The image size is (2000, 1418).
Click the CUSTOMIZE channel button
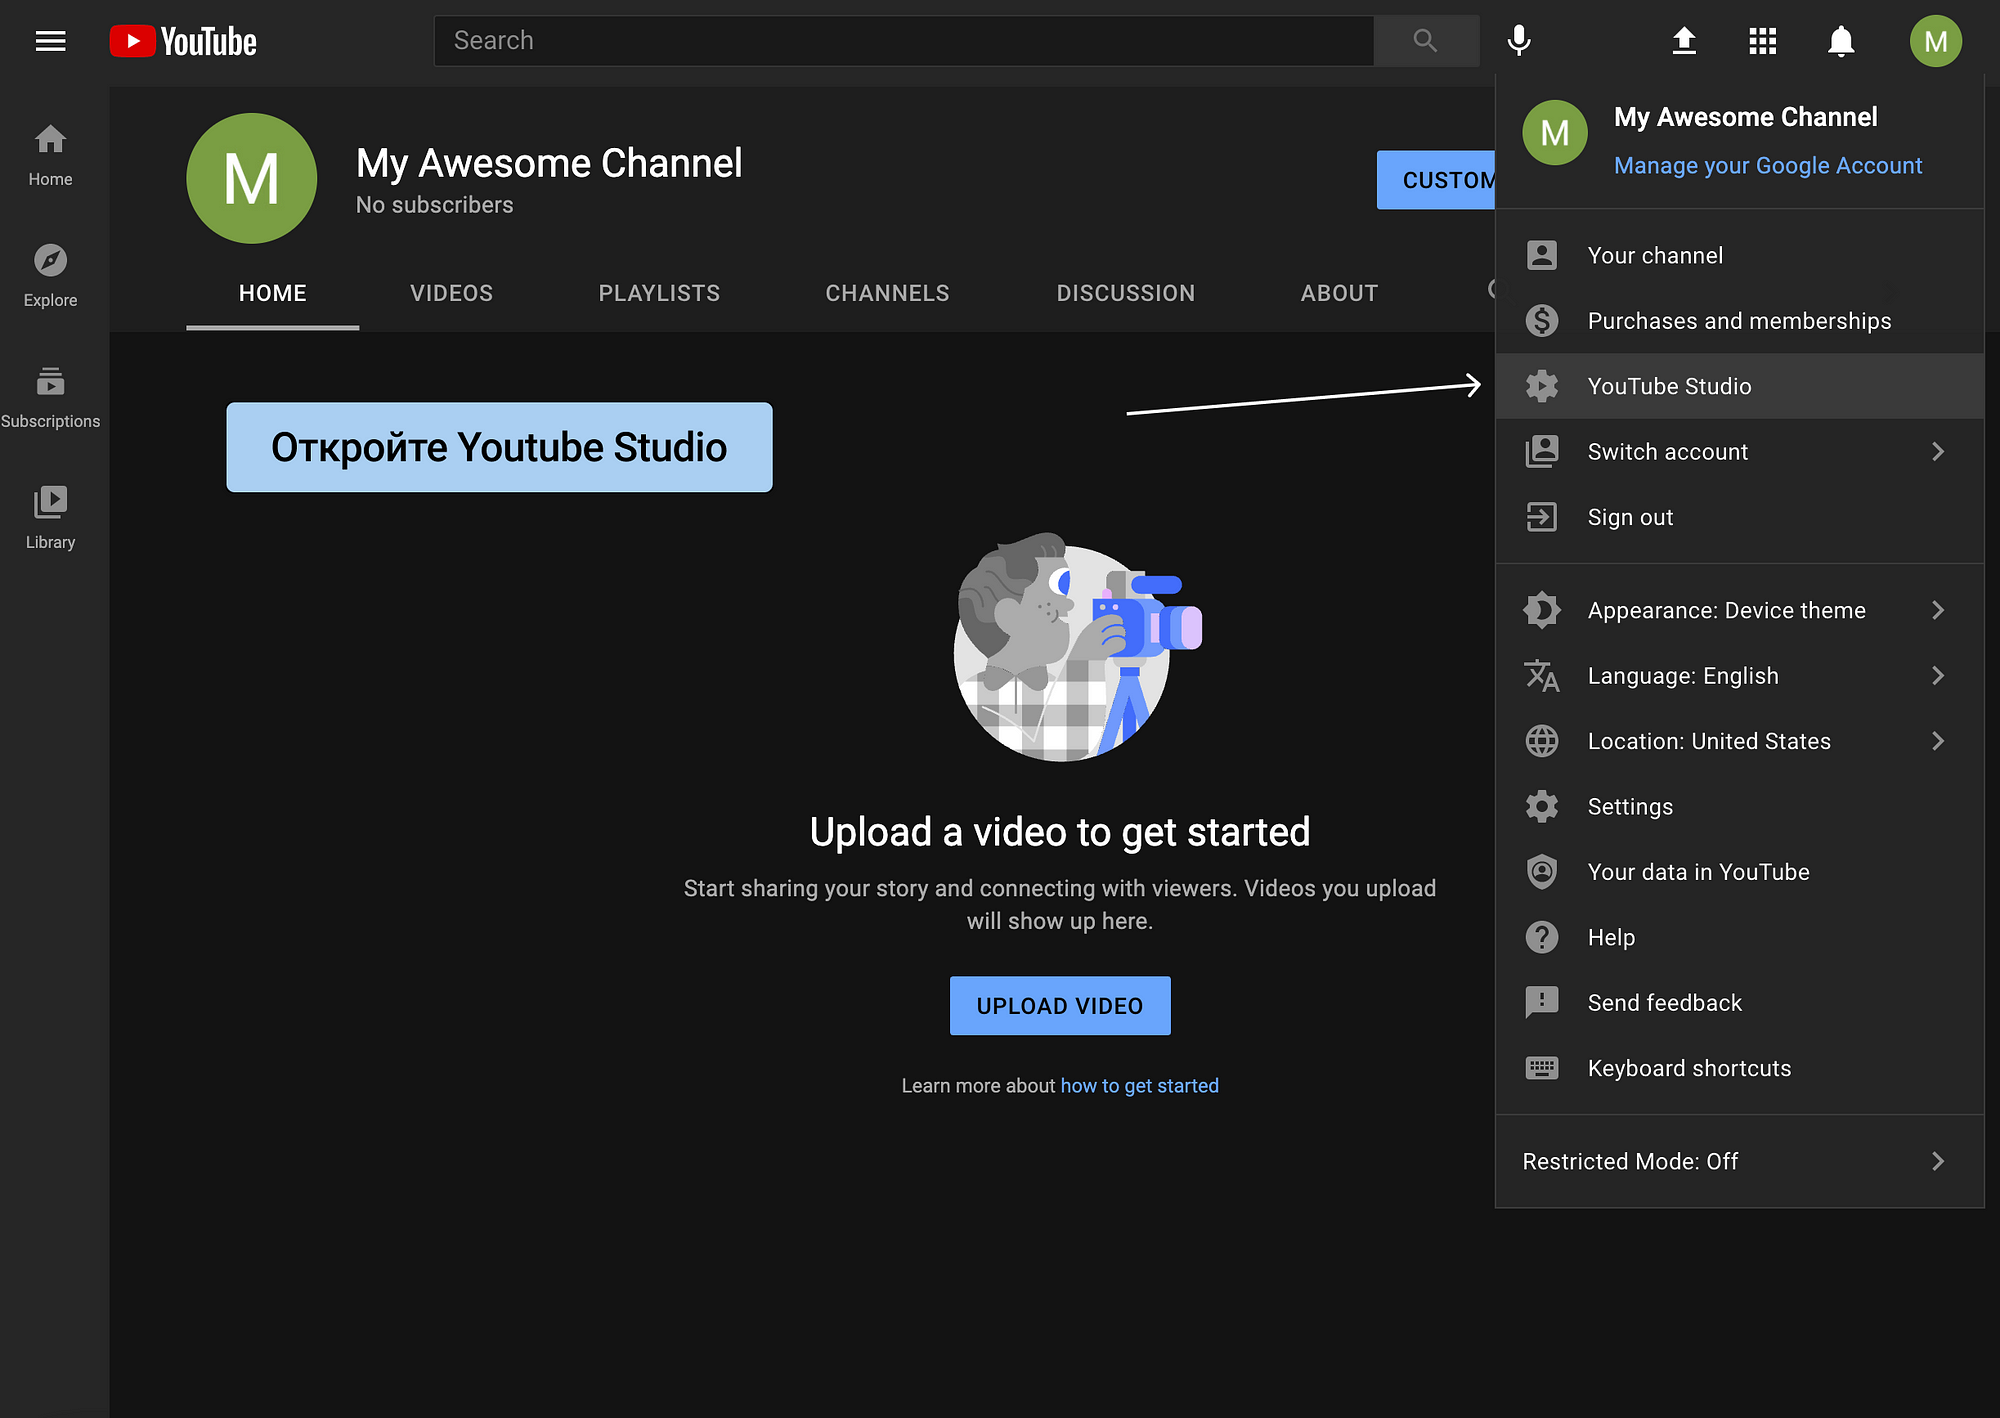click(x=1436, y=180)
